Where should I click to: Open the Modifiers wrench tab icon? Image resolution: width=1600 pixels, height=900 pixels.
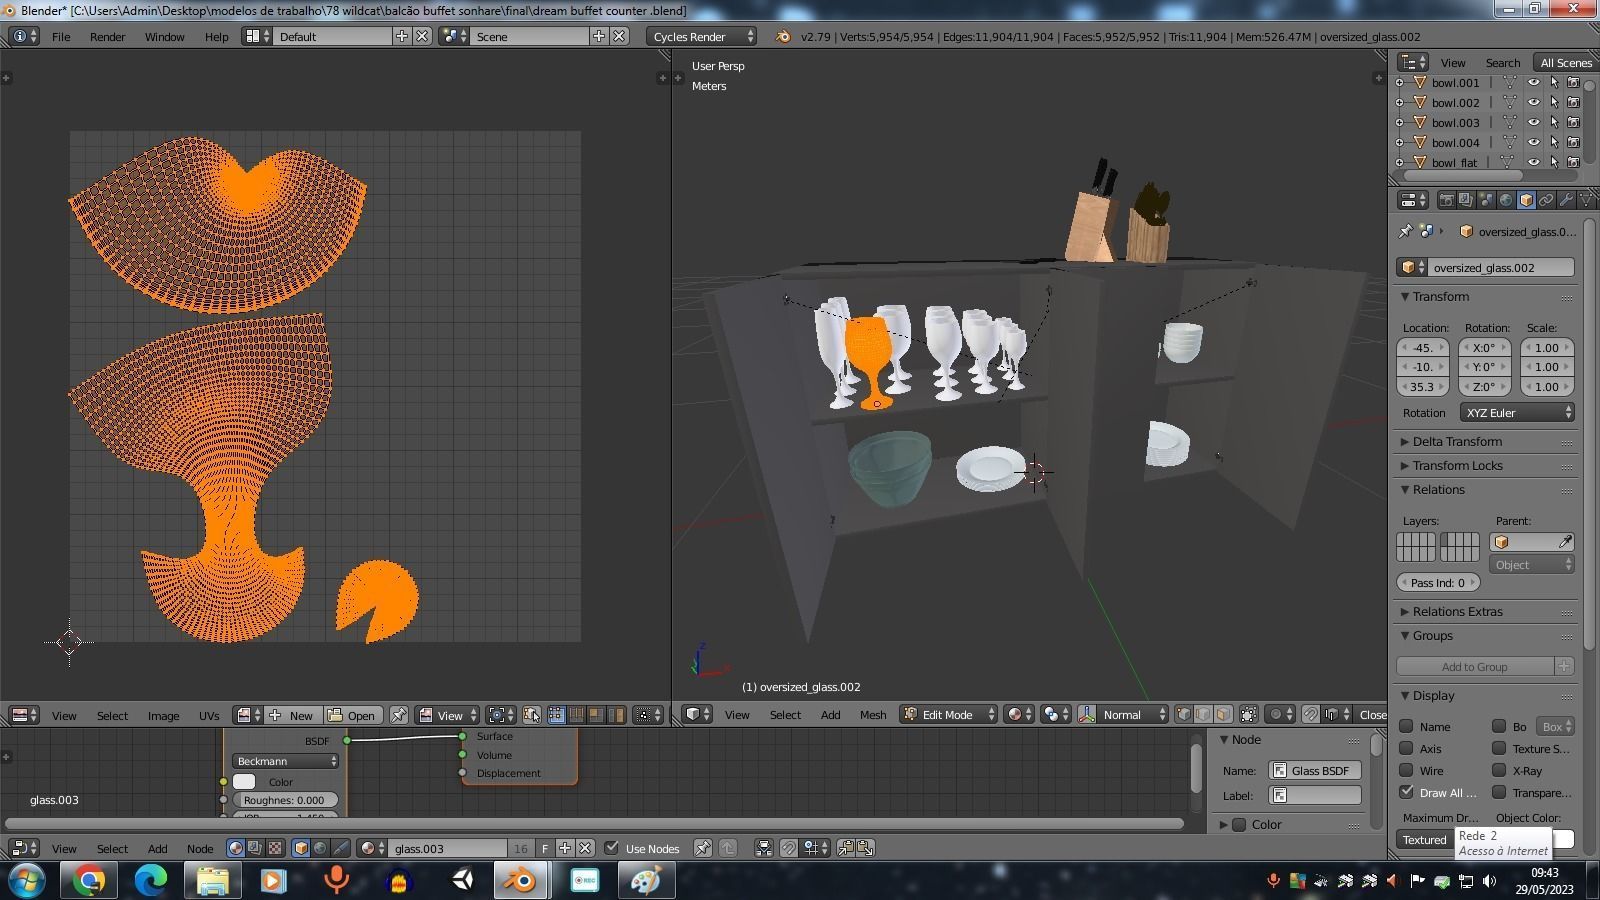point(1566,200)
